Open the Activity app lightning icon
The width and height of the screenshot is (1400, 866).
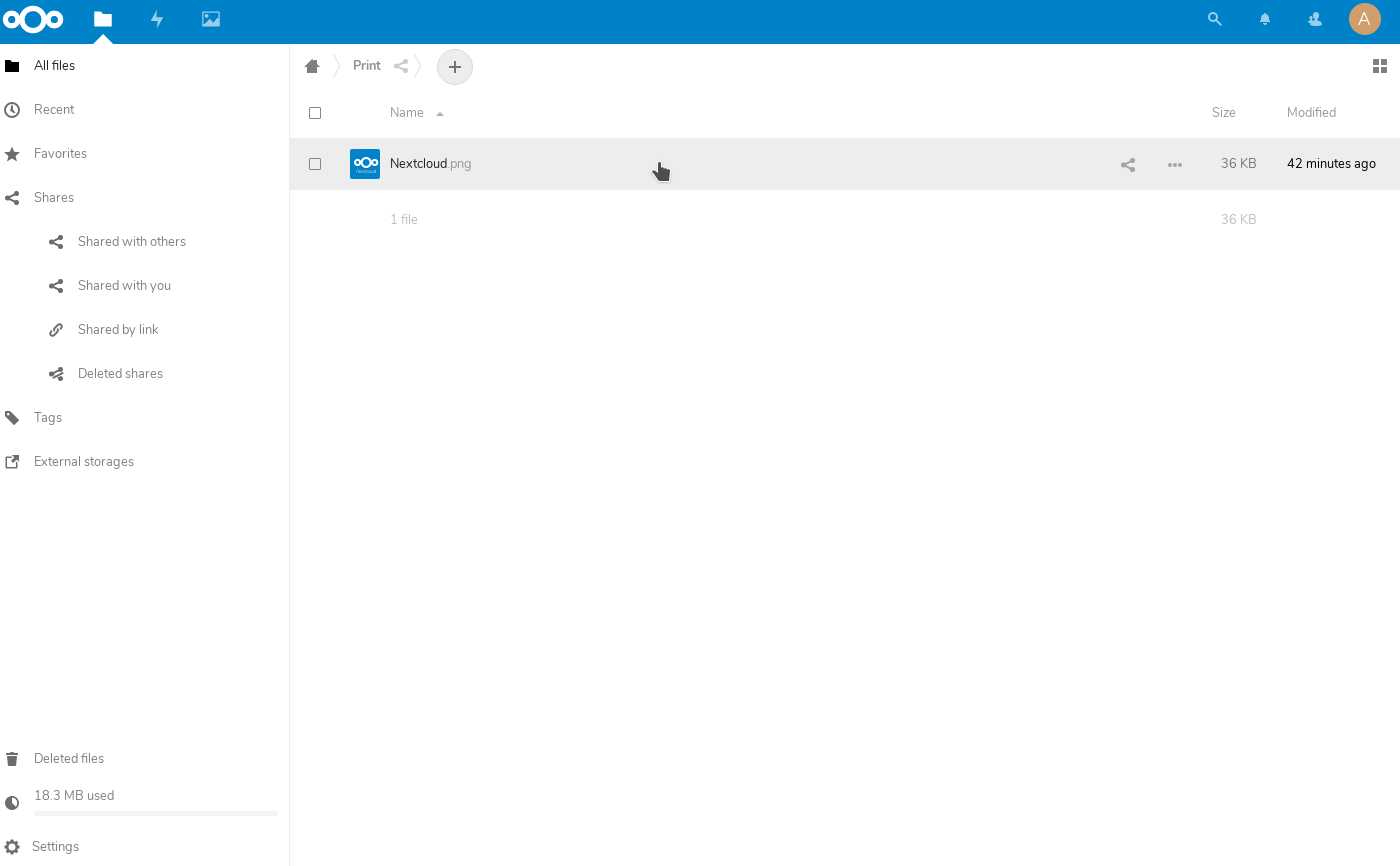(157, 19)
